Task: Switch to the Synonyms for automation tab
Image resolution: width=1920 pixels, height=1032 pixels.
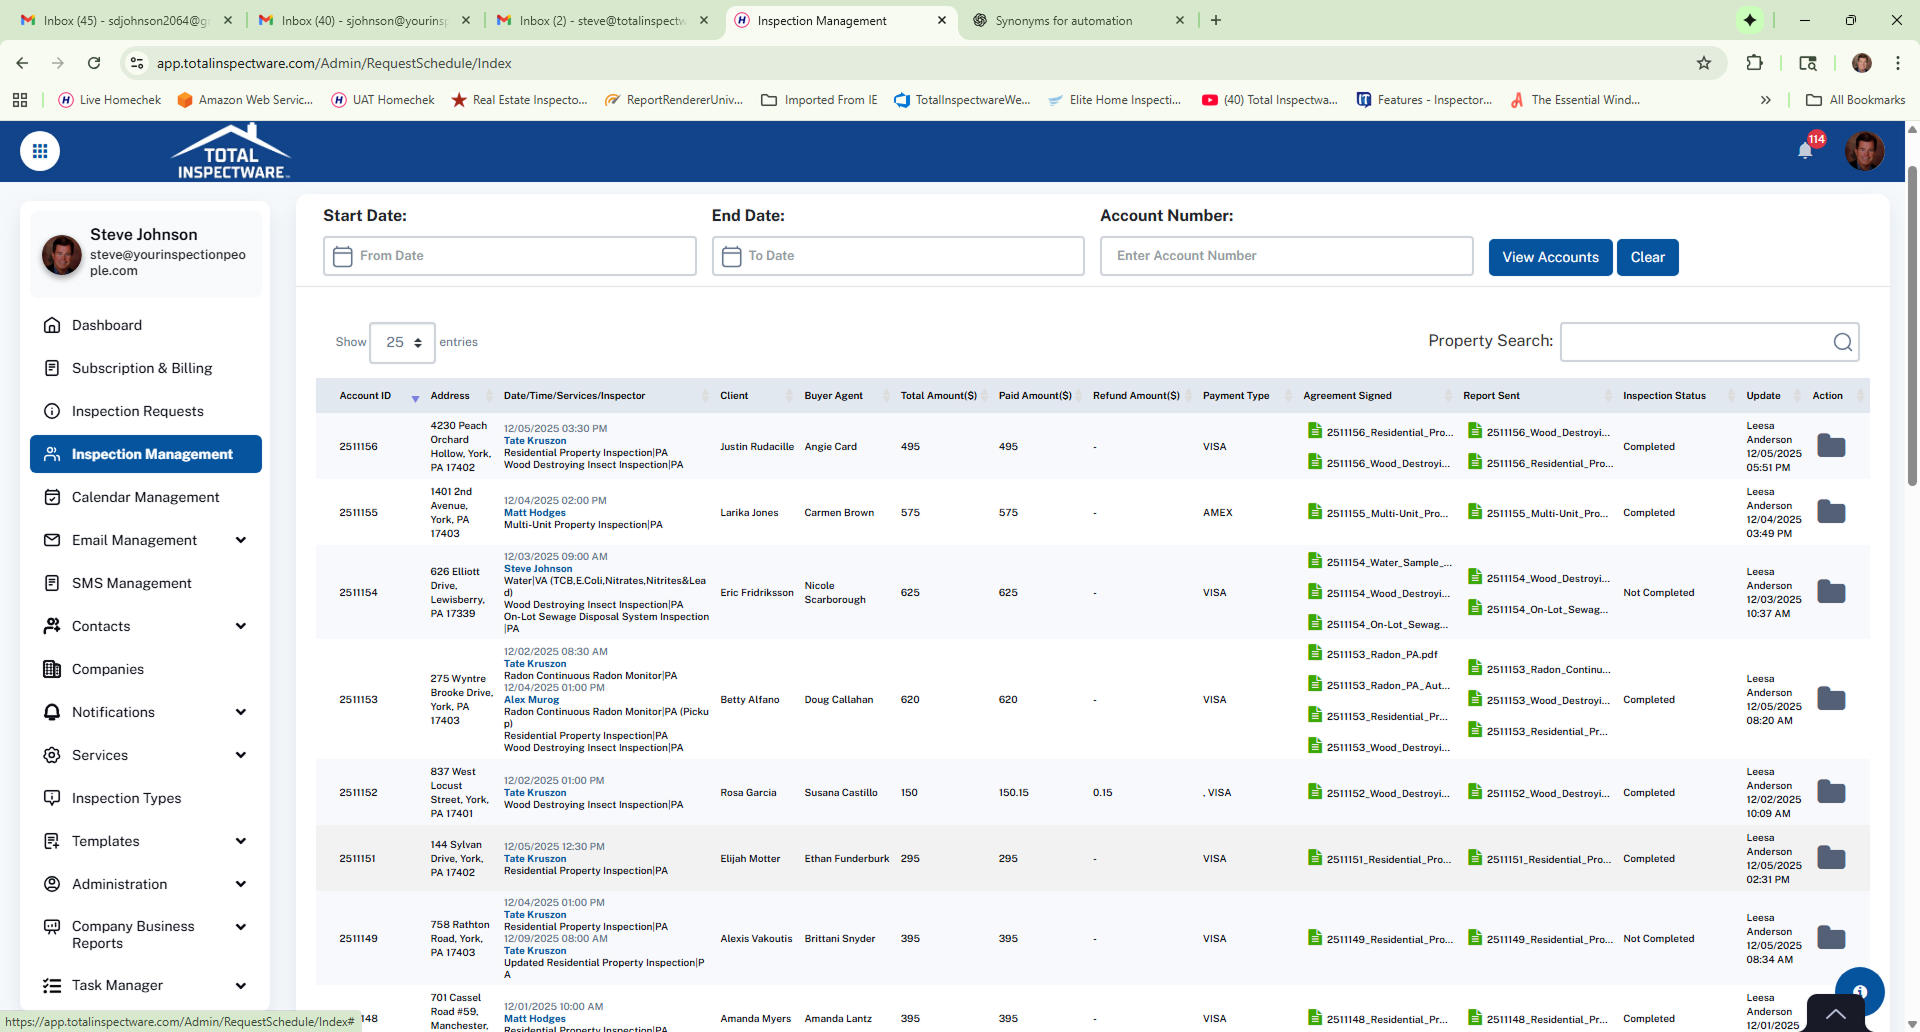Action: pyautogui.click(x=1063, y=20)
